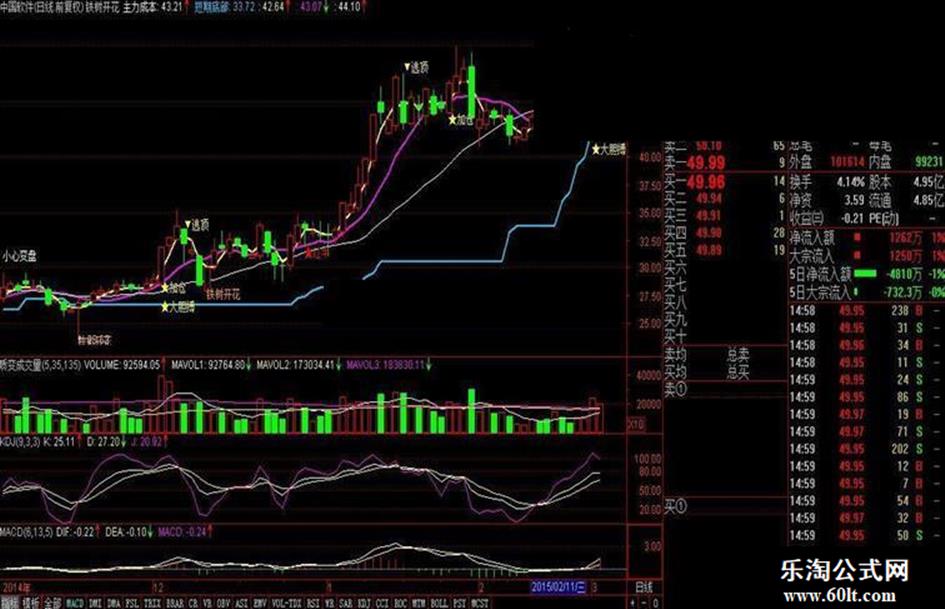Click the 换手 turnover 4.14% value
Viewport: 945px width, 609px height.
point(850,181)
